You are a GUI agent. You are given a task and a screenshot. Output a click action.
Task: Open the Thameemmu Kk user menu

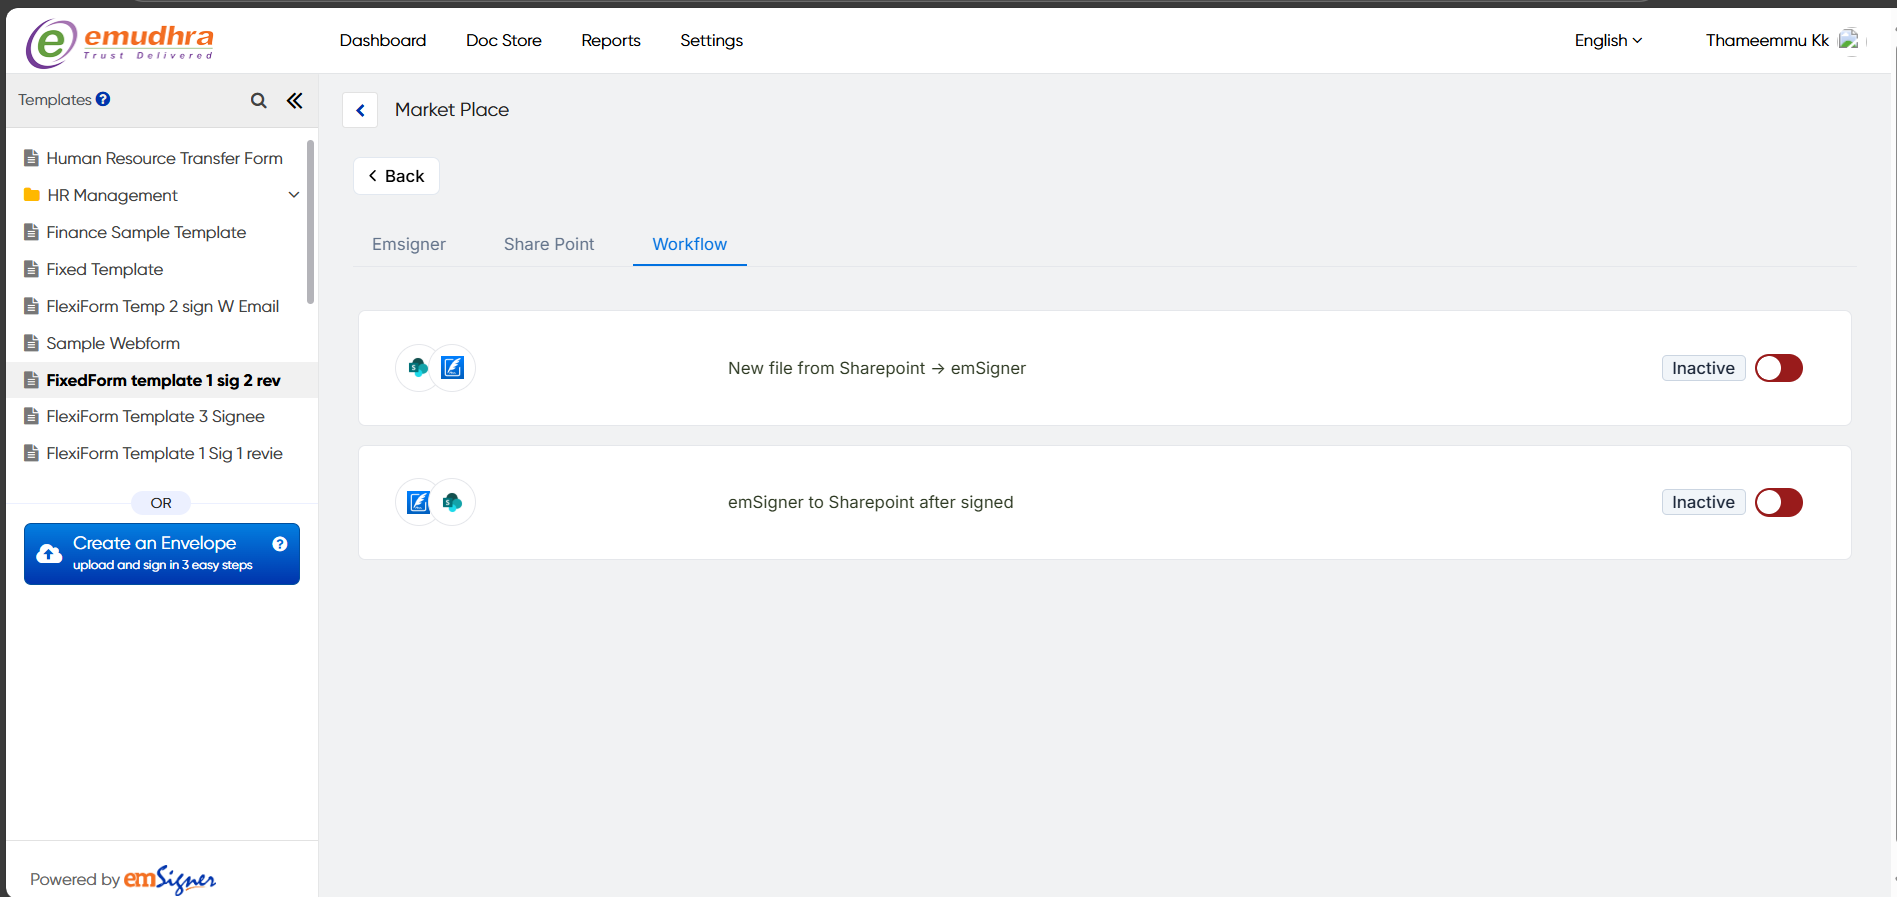coord(1766,40)
